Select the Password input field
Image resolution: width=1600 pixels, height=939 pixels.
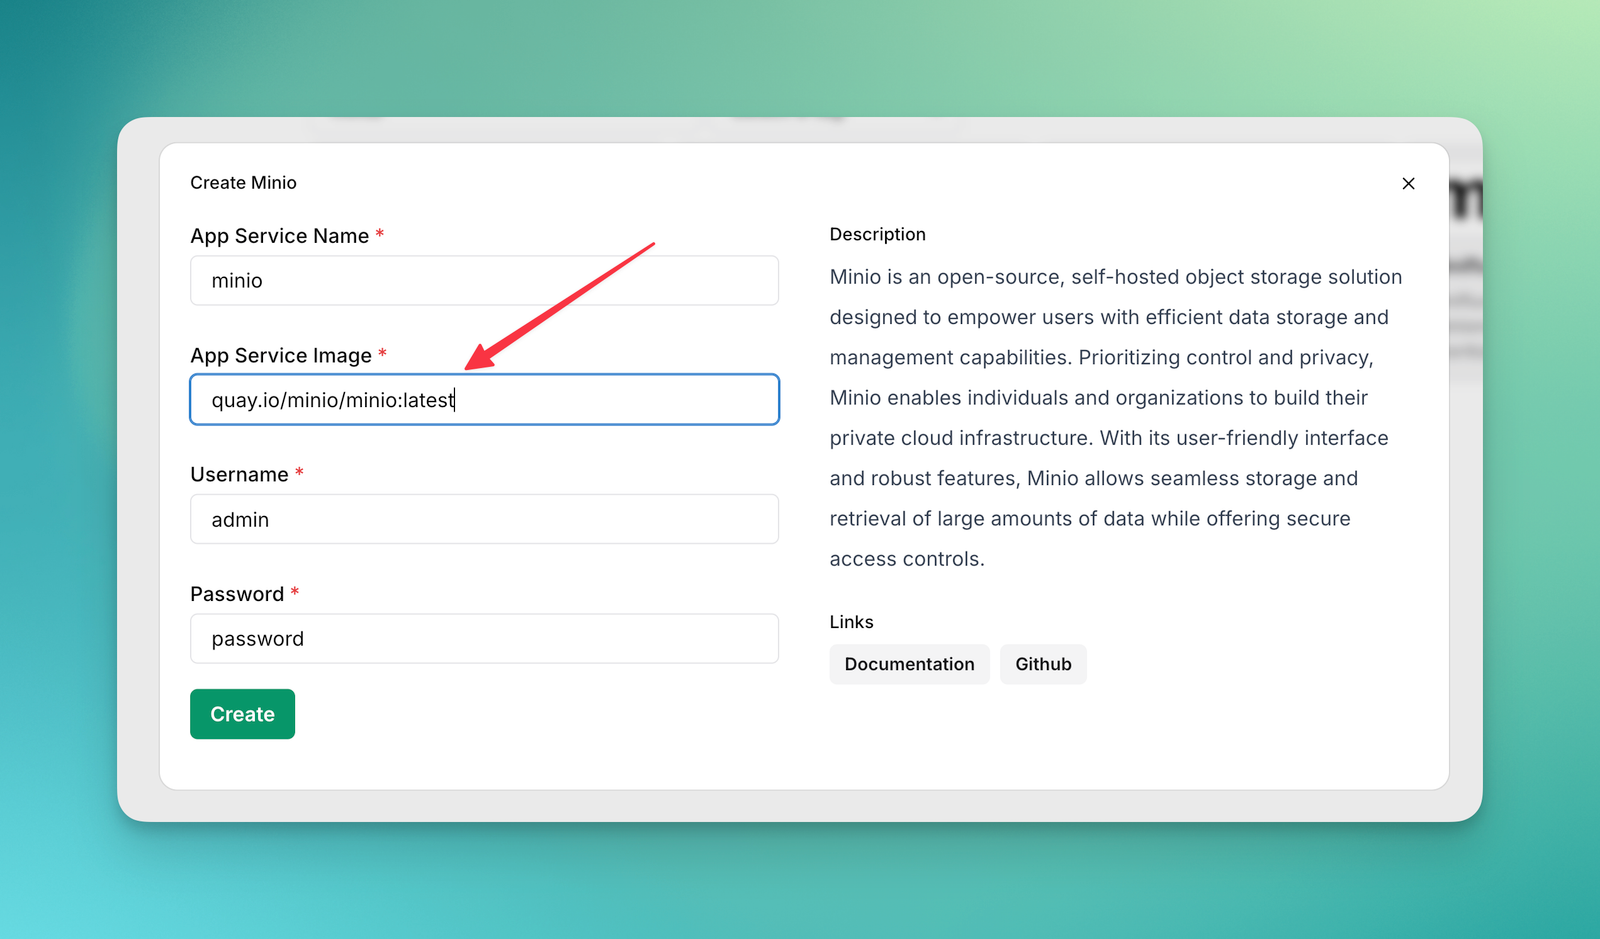click(x=484, y=639)
